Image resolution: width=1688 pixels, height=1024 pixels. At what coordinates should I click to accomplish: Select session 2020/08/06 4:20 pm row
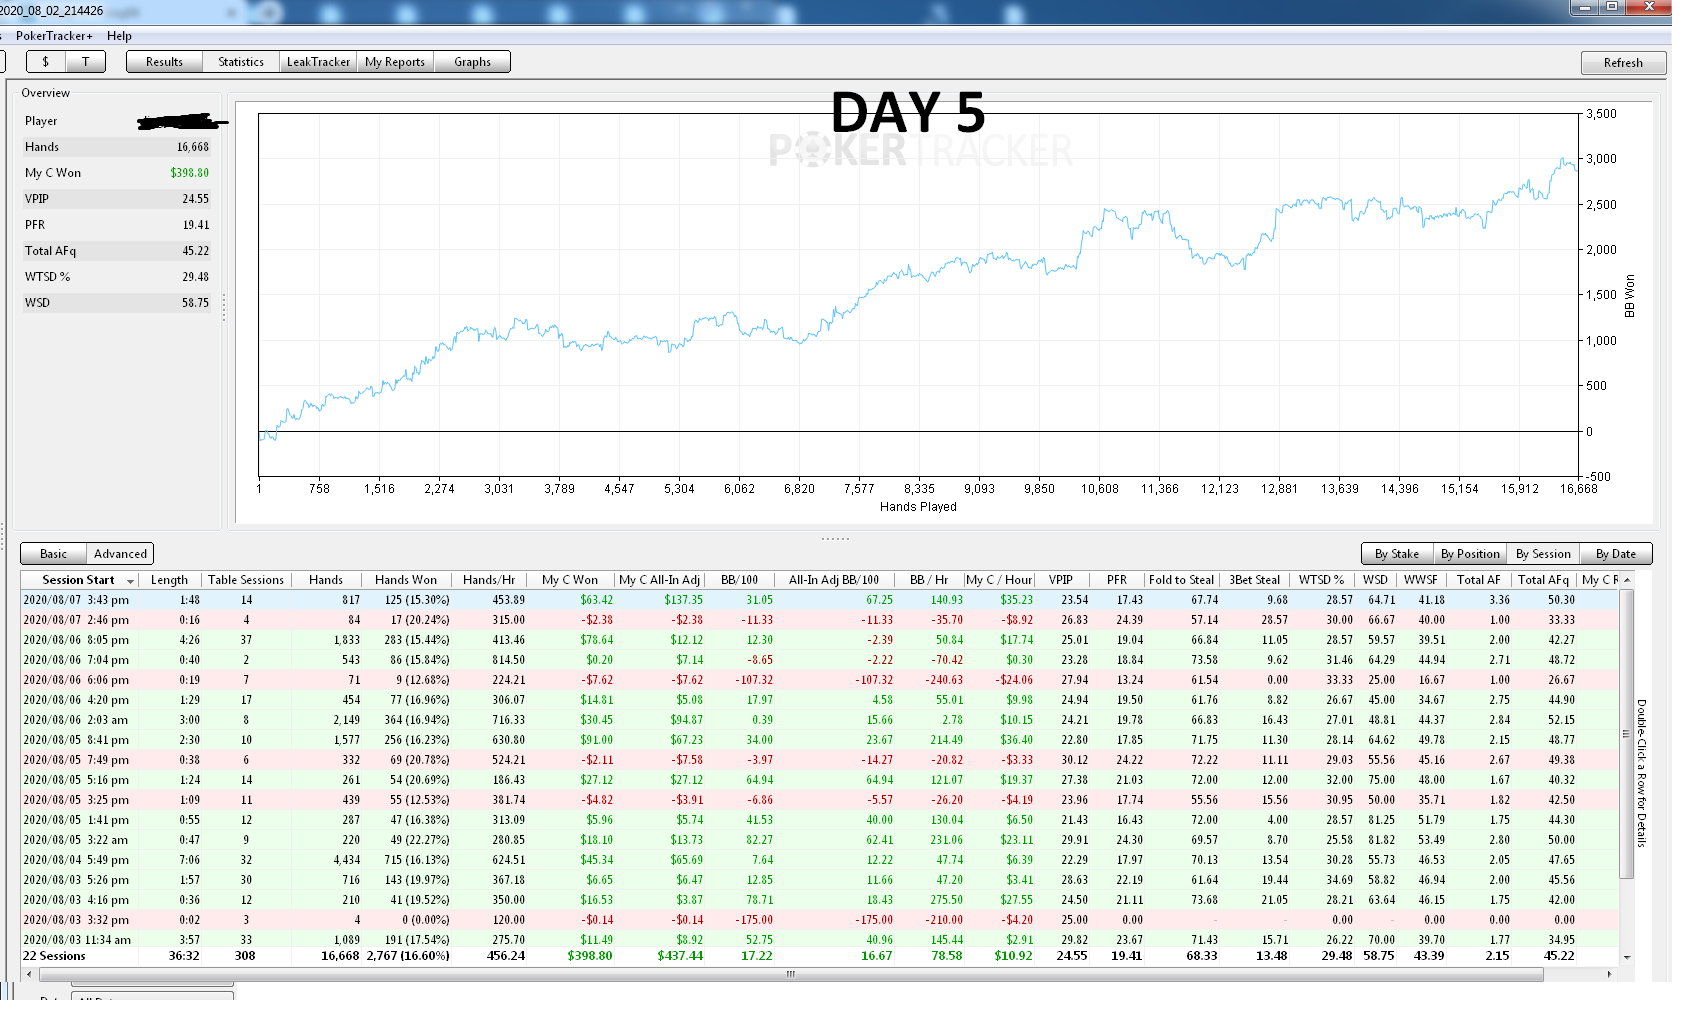point(819,700)
